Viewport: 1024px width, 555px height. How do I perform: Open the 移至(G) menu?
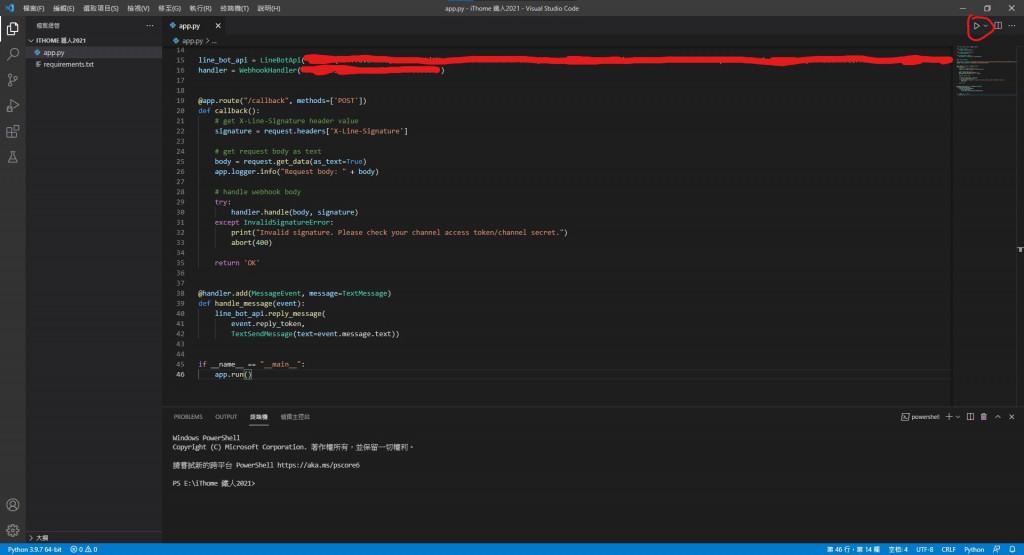(169, 8)
